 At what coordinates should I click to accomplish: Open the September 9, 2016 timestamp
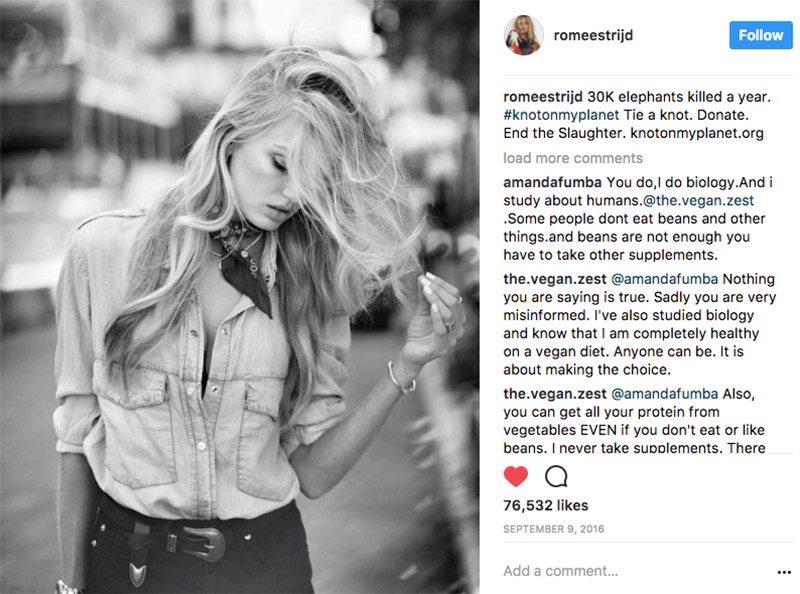pyautogui.click(x=554, y=529)
